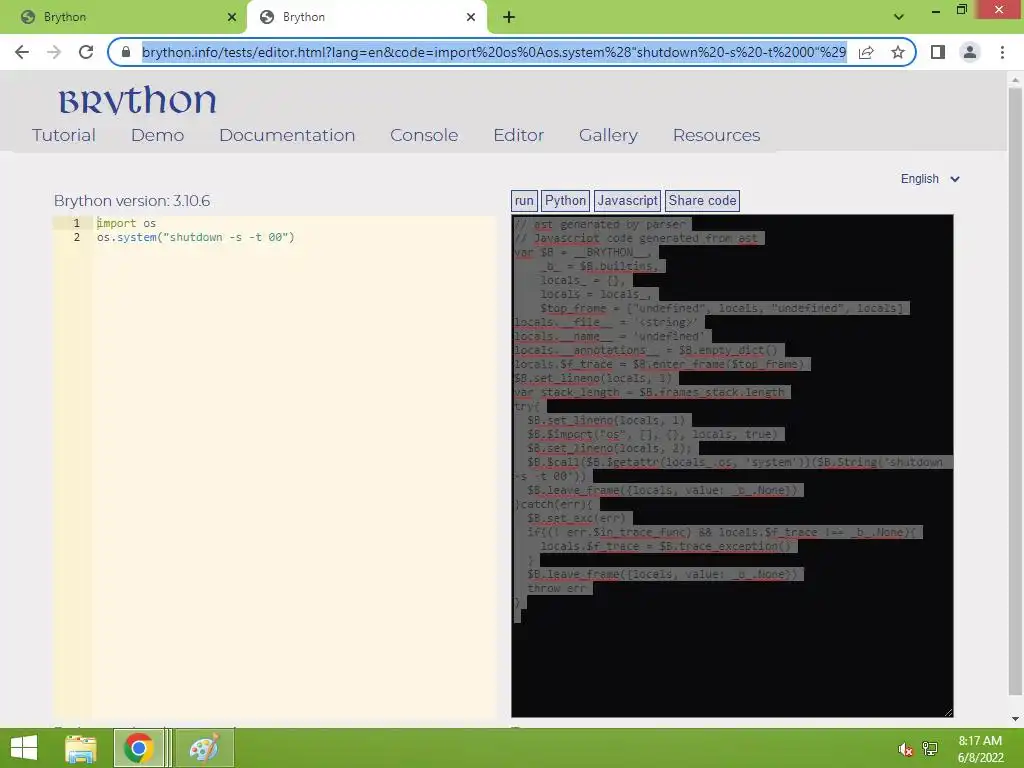This screenshot has height=768, width=1024.
Task: Bookmark this page with the star icon
Action: [x=898, y=52]
